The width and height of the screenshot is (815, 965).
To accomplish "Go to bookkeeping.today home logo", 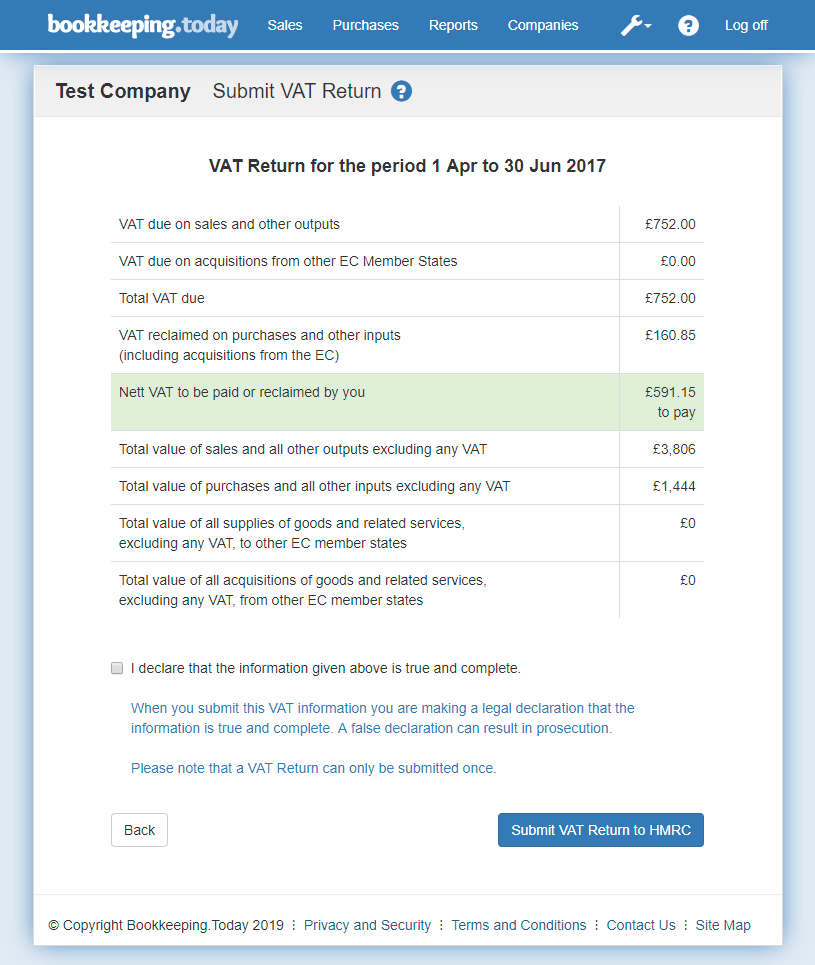I will pos(143,25).
